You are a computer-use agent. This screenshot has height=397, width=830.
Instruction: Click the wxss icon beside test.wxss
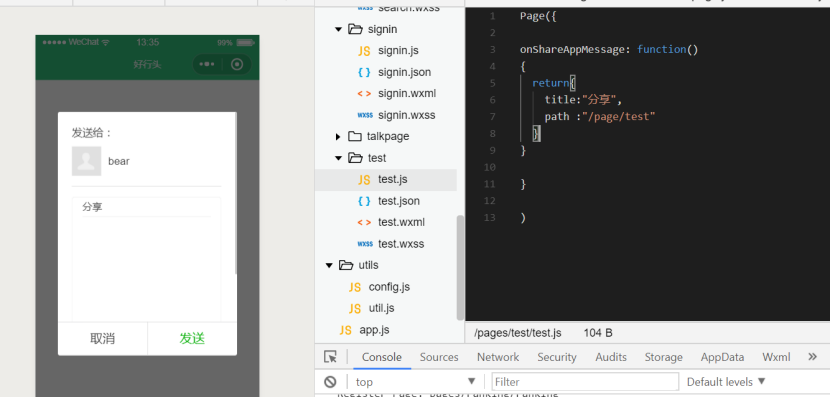365,244
